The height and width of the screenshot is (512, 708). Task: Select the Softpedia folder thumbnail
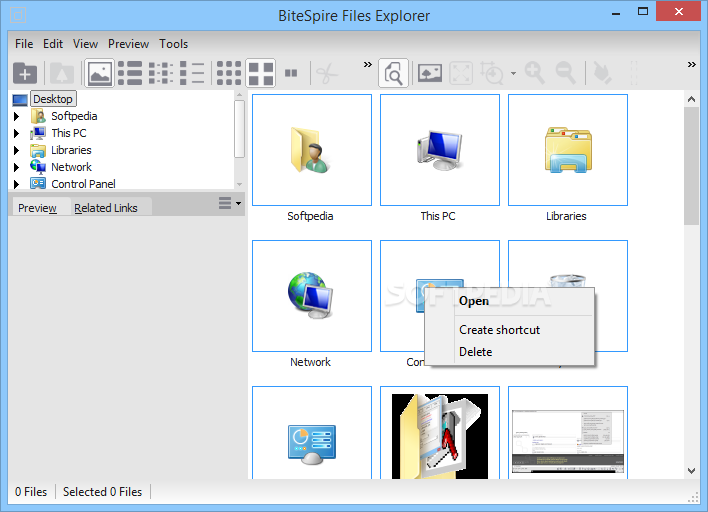pos(312,150)
